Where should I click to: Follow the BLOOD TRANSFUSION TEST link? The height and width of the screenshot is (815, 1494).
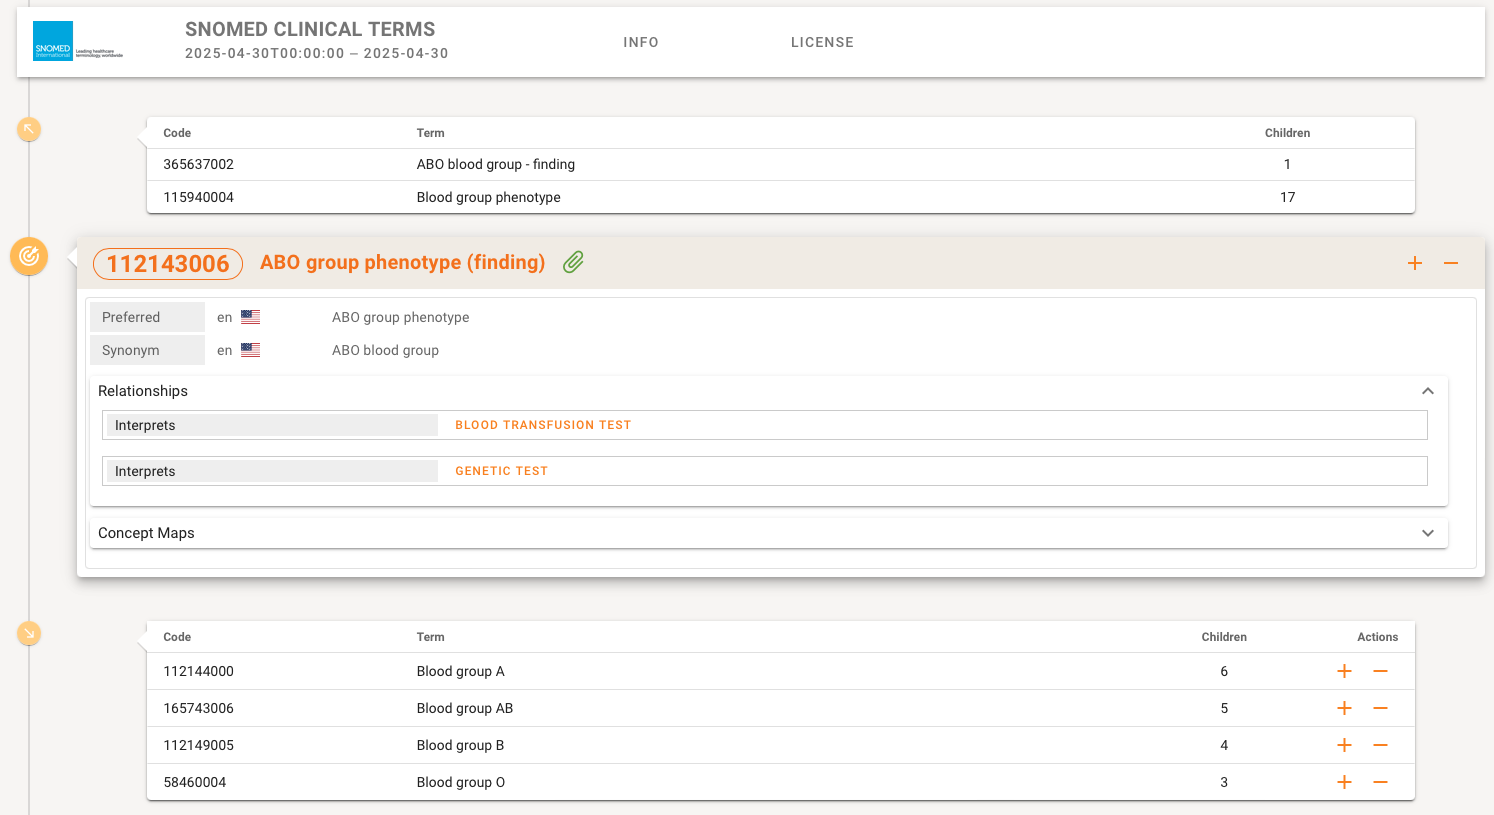click(543, 425)
